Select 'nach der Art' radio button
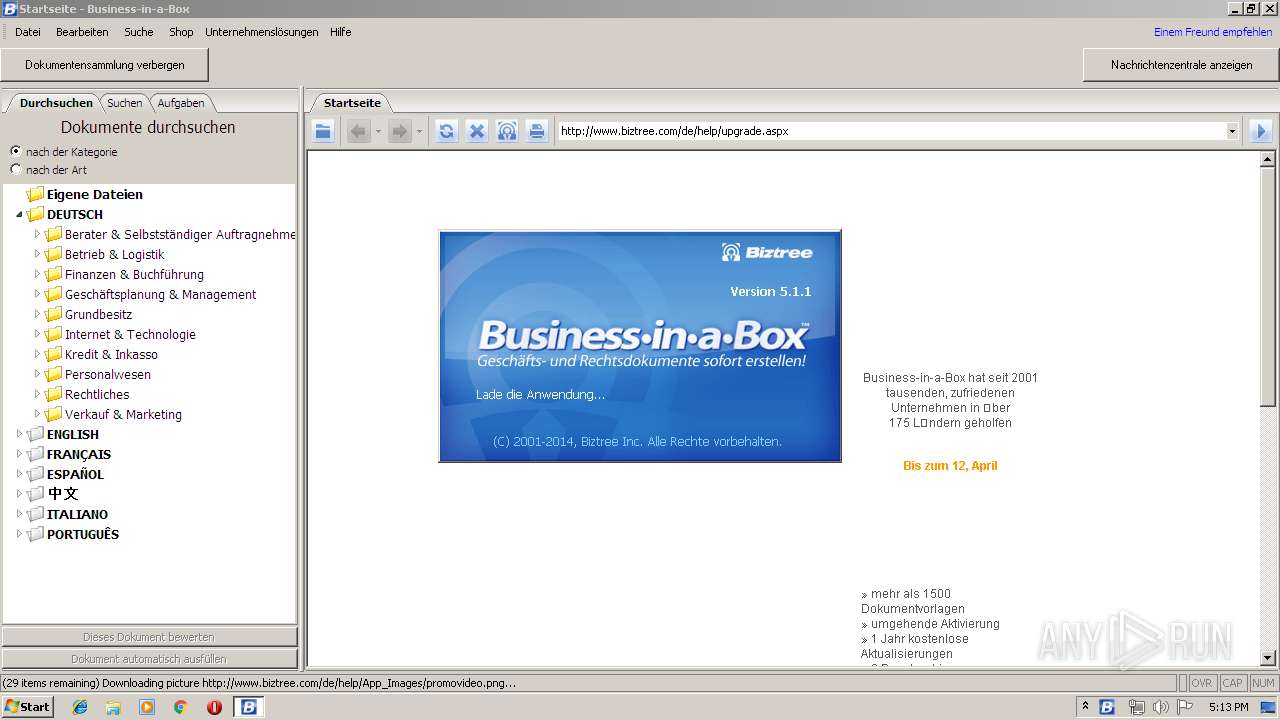This screenshot has width=1280, height=720. pyautogui.click(x=15, y=169)
